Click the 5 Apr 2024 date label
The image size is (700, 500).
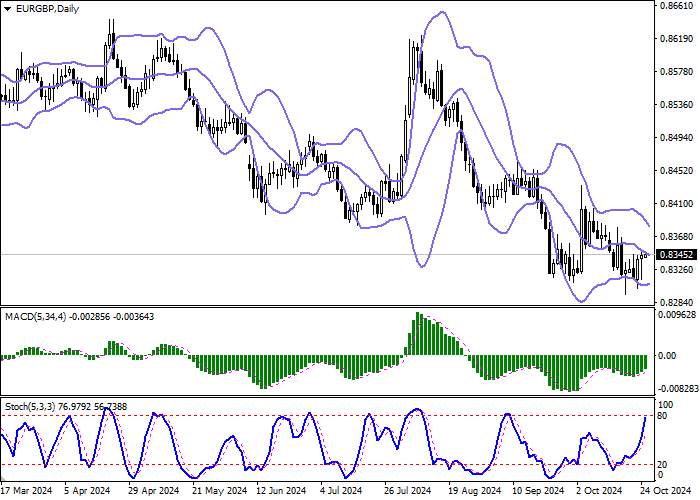pos(87,491)
